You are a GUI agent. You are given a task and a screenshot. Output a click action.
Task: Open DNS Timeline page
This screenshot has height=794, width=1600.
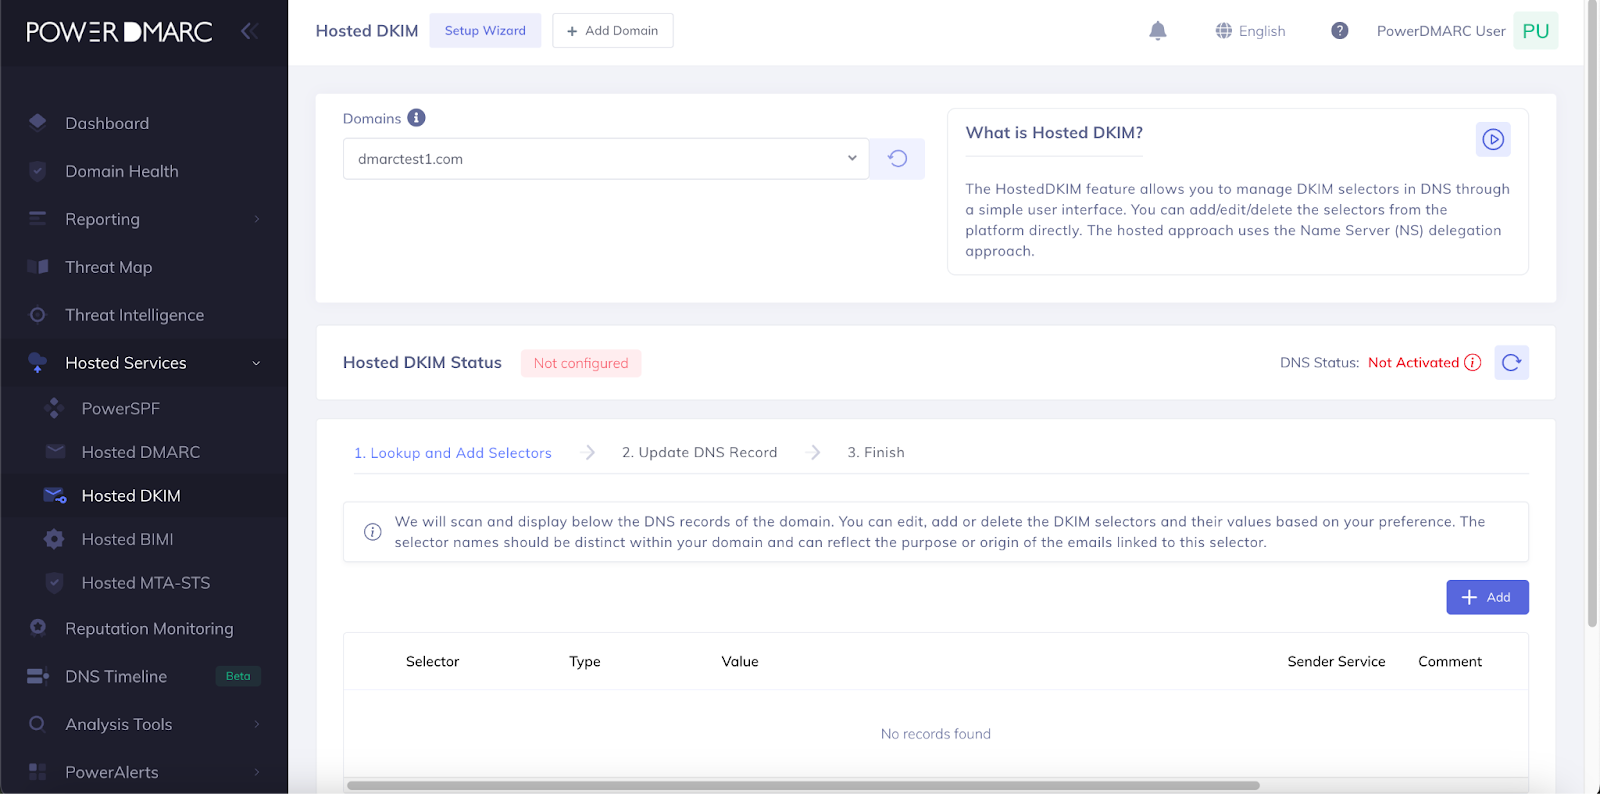[116, 676]
